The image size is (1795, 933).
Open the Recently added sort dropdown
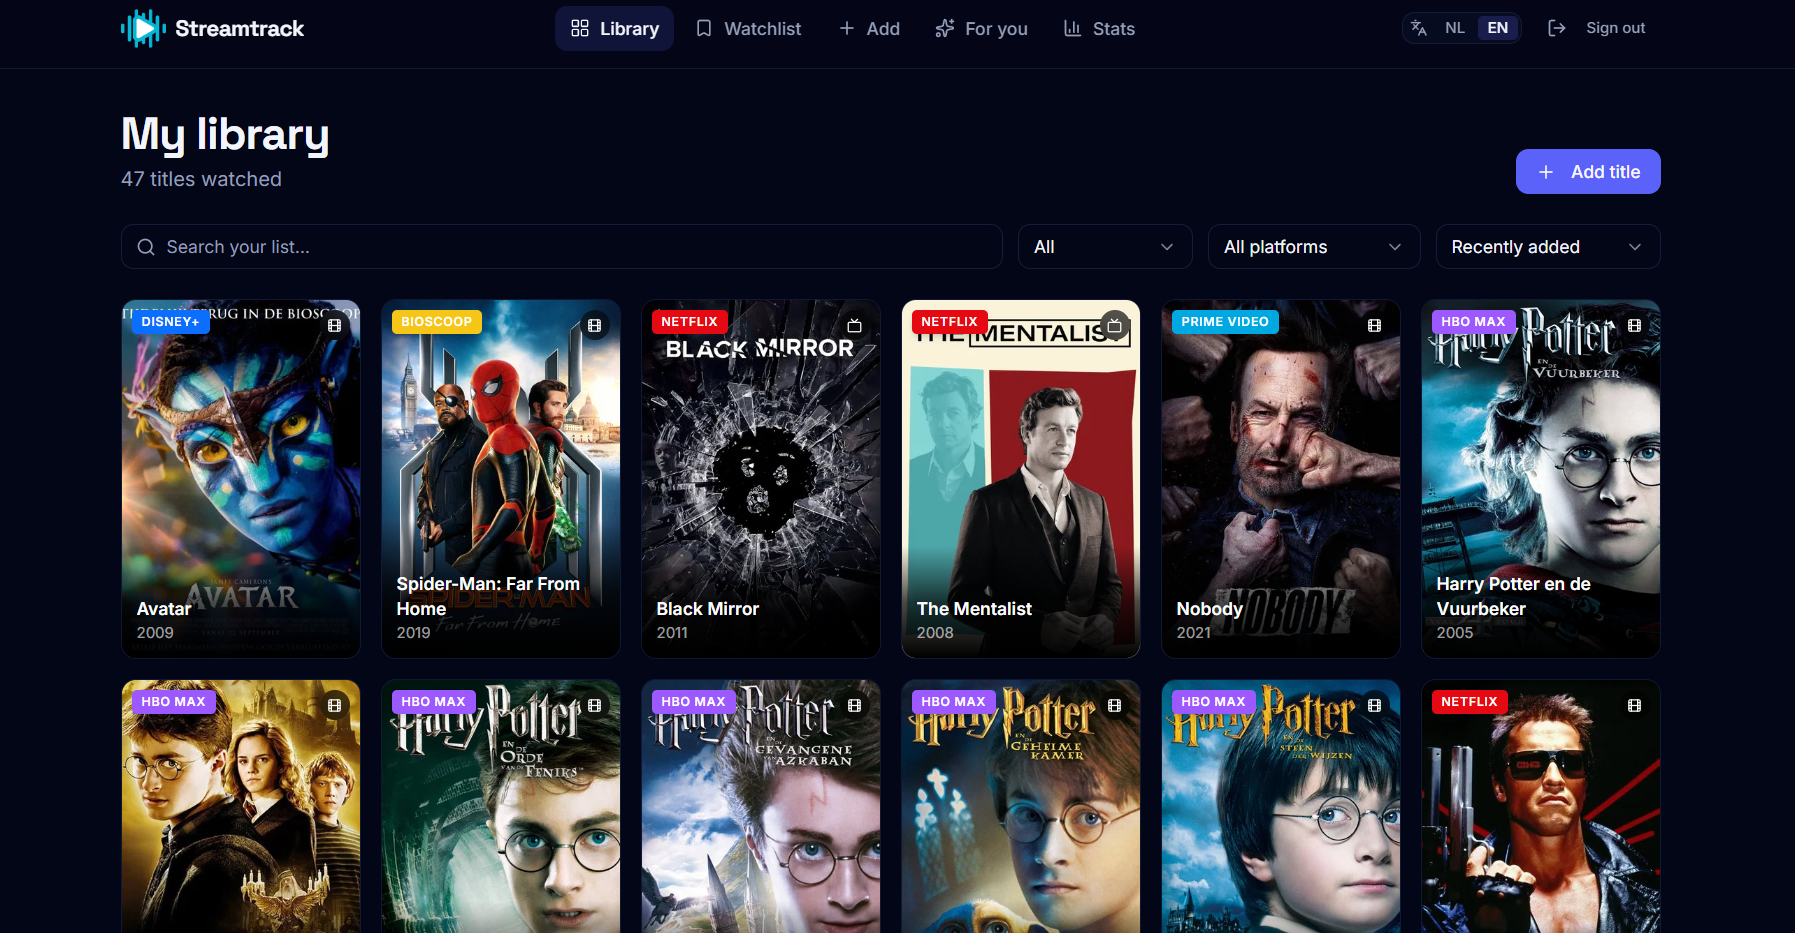click(x=1548, y=247)
